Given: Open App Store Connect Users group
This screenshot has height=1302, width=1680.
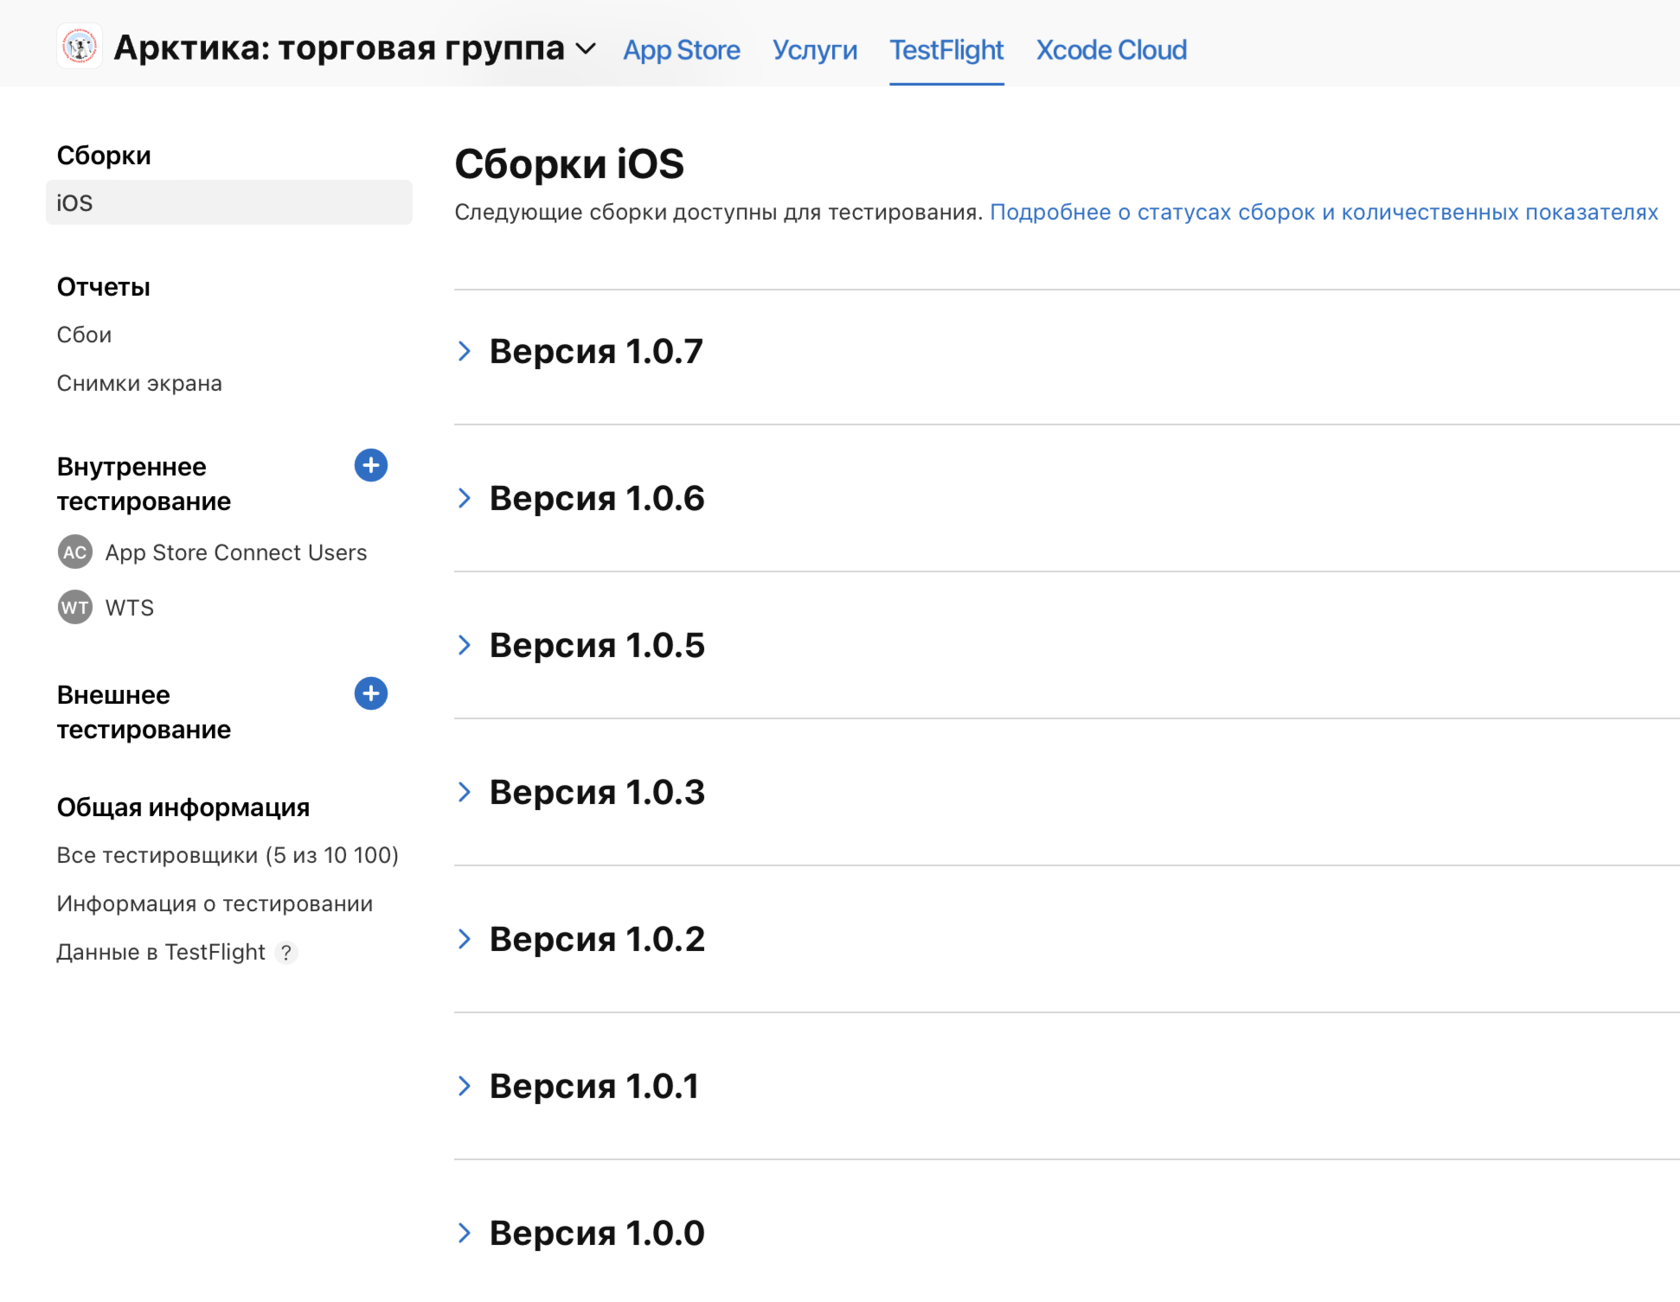Looking at the screenshot, I should pyautogui.click(x=236, y=552).
